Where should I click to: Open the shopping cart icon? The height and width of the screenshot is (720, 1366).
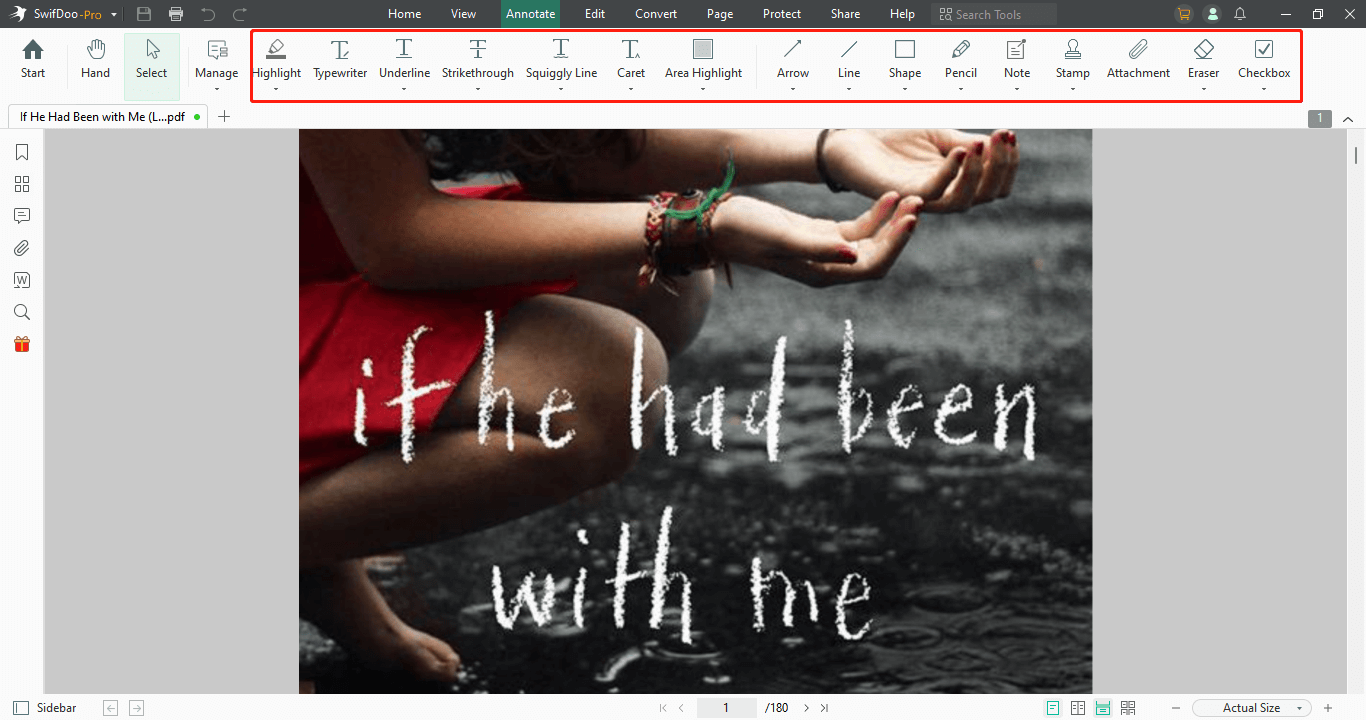pyautogui.click(x=1184, y=14)
